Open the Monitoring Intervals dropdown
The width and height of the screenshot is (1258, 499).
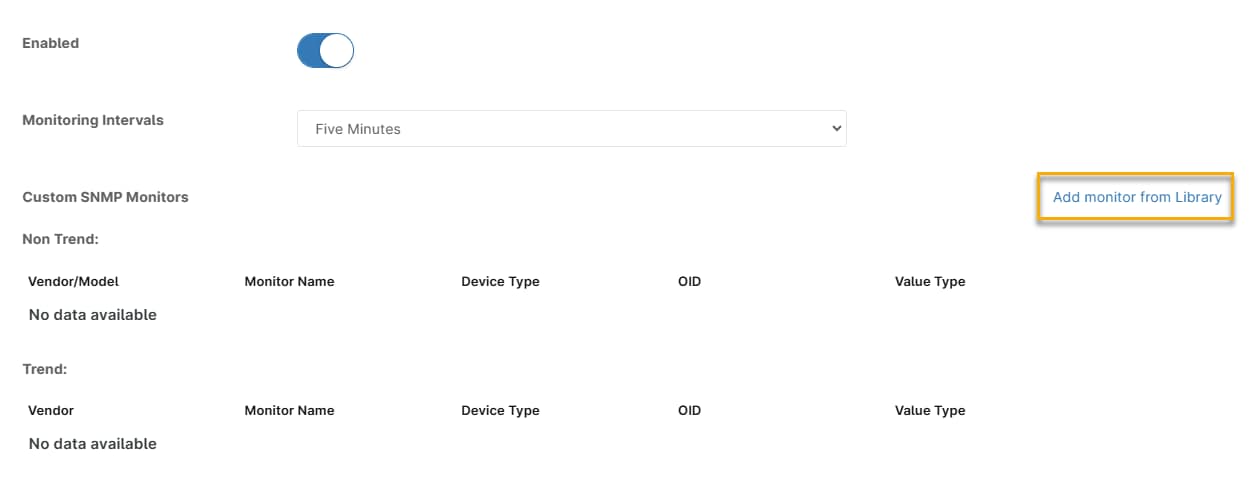(x=571, y=129)
